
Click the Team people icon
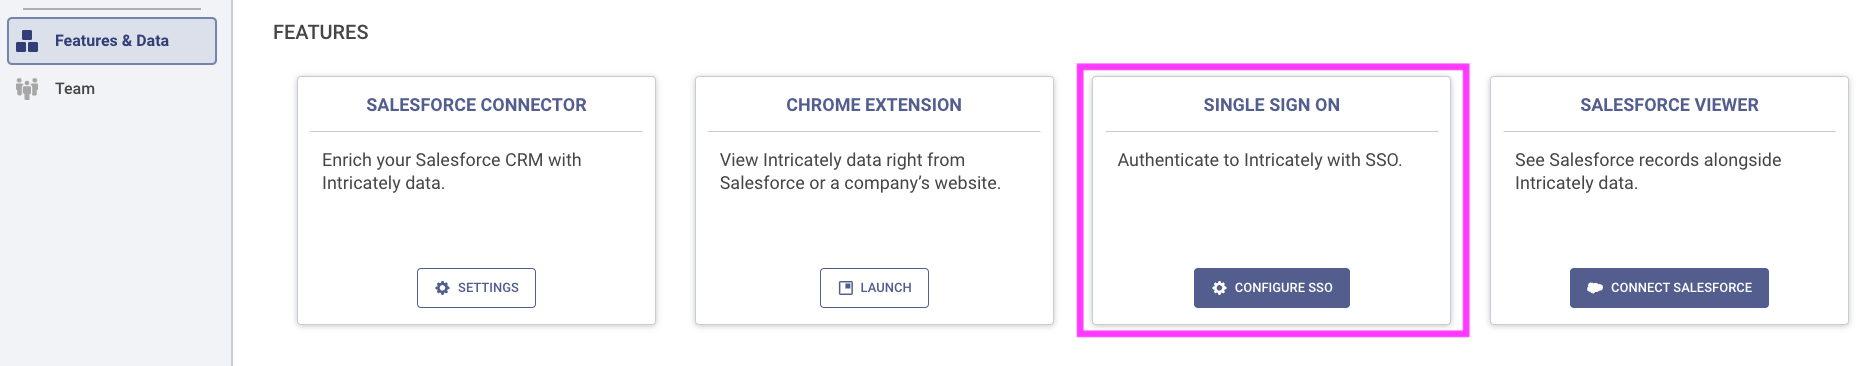(x=27, y=89)
